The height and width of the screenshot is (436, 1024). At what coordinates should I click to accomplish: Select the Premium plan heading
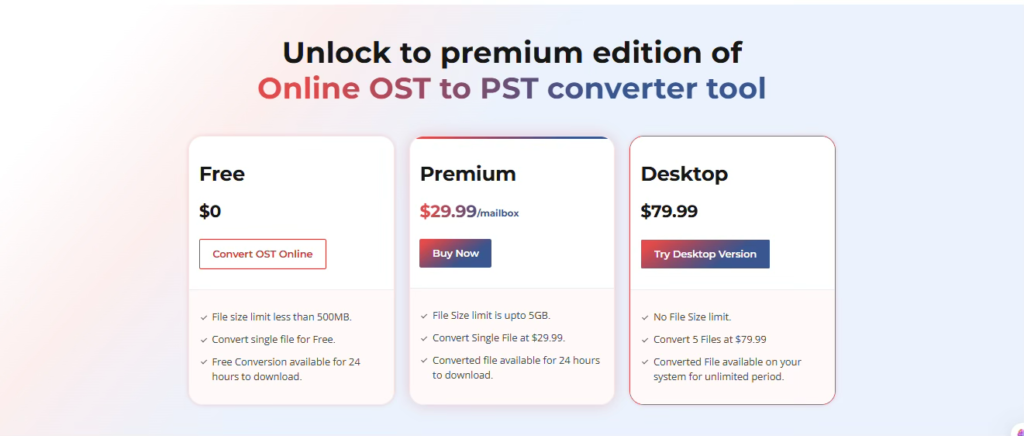468,174
